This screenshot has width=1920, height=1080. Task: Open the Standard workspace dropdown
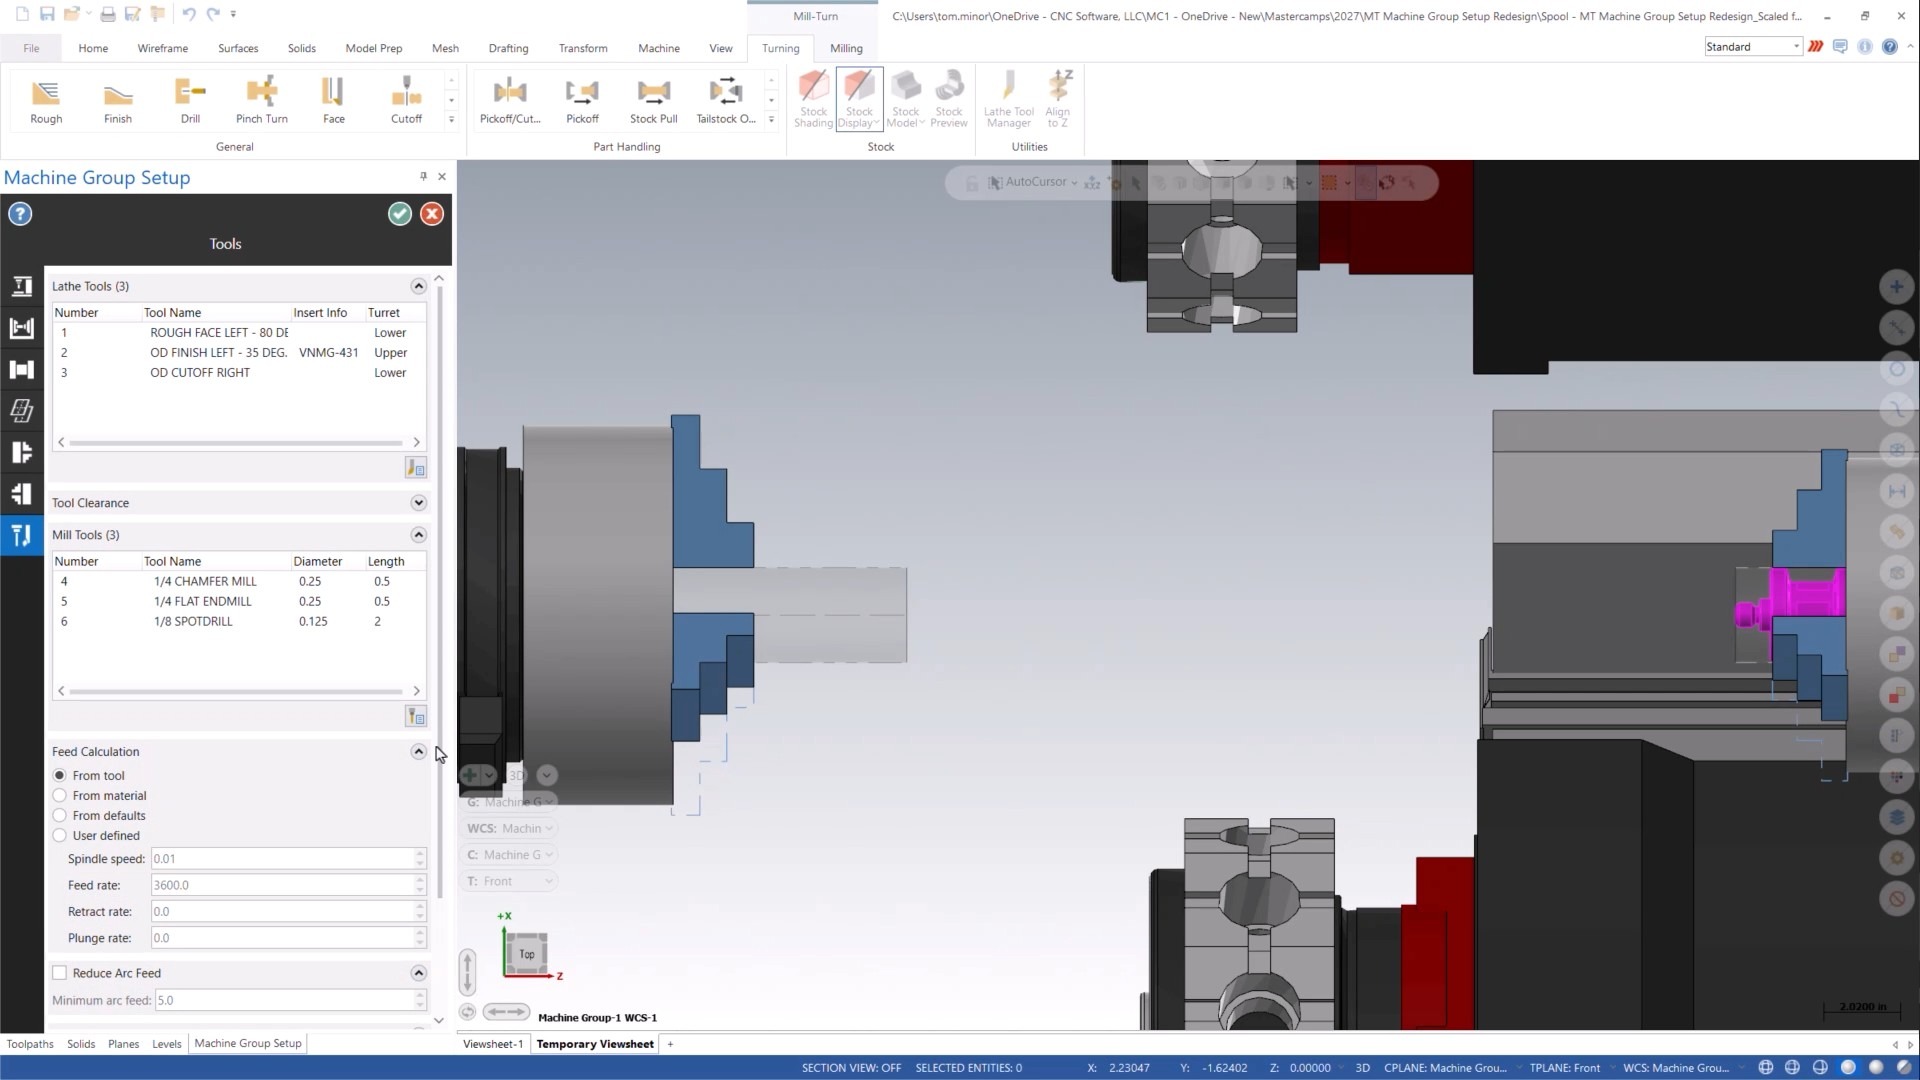[1753, 47]
